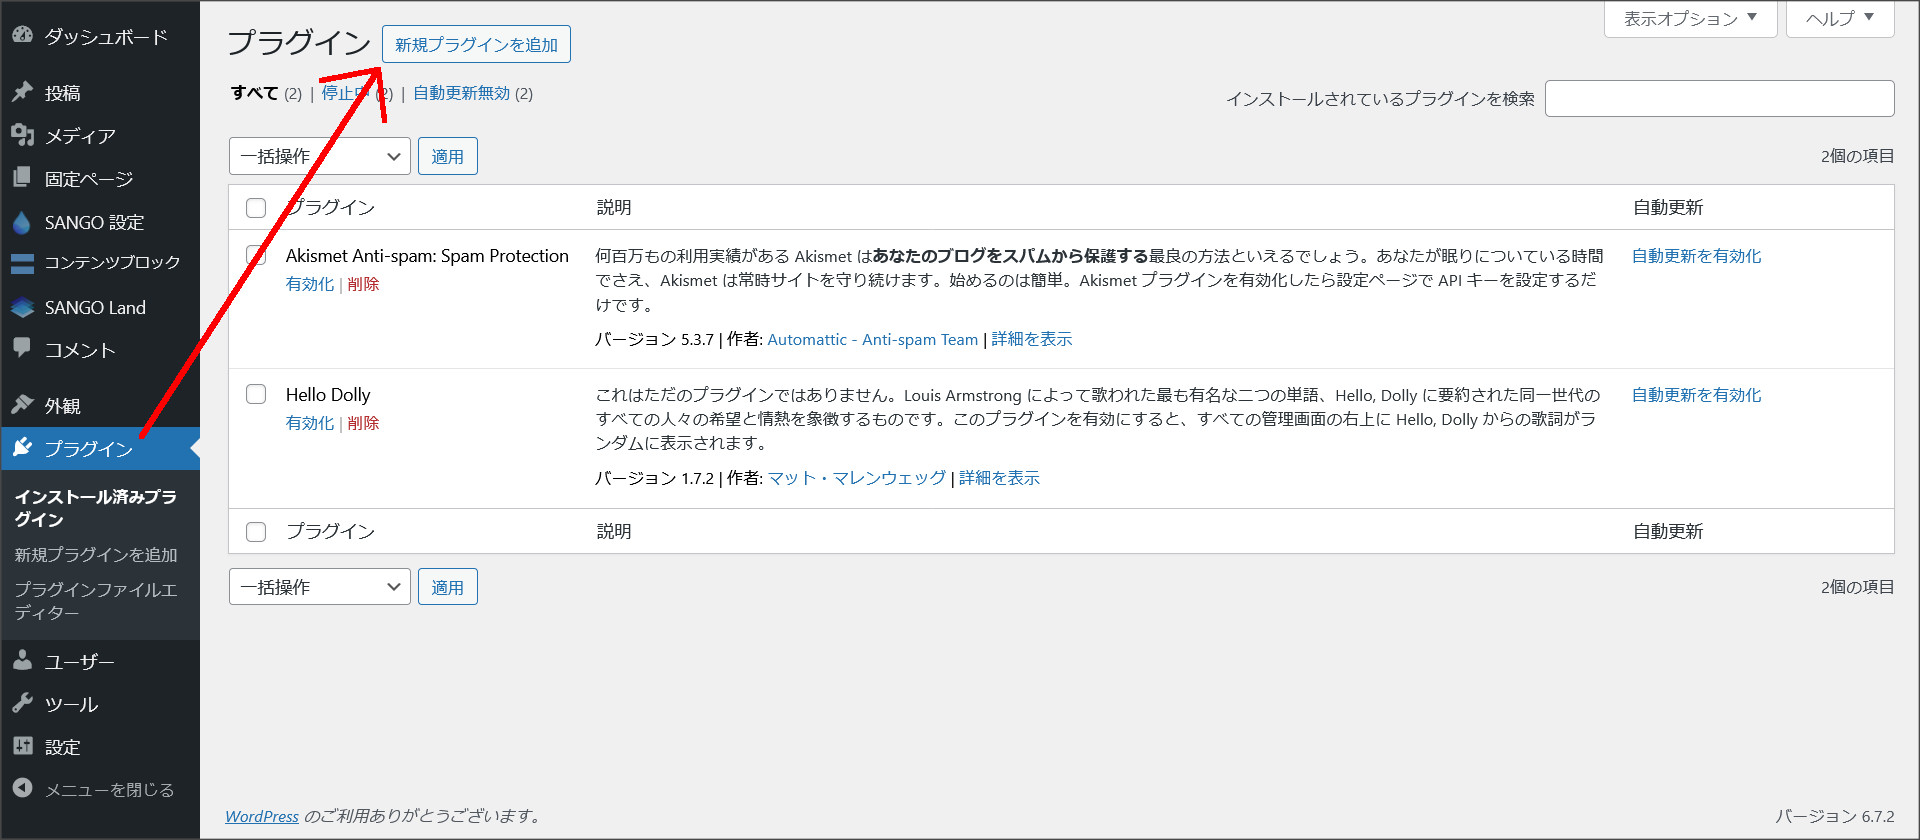
Task: Open the top 一括操作 bulk actions dropdown
Action: click(x=319, y=156)
